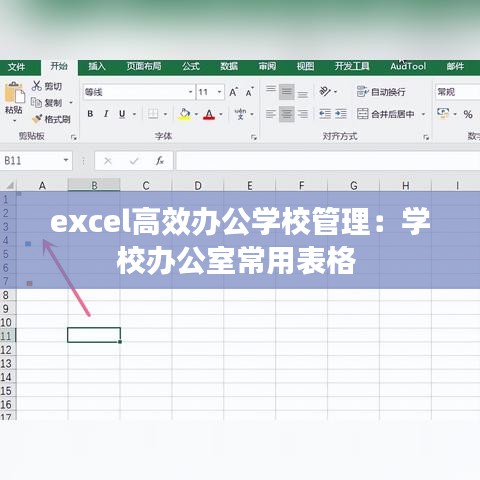
Task: Select the active cell B11
Action: click(x=94, y=335)
